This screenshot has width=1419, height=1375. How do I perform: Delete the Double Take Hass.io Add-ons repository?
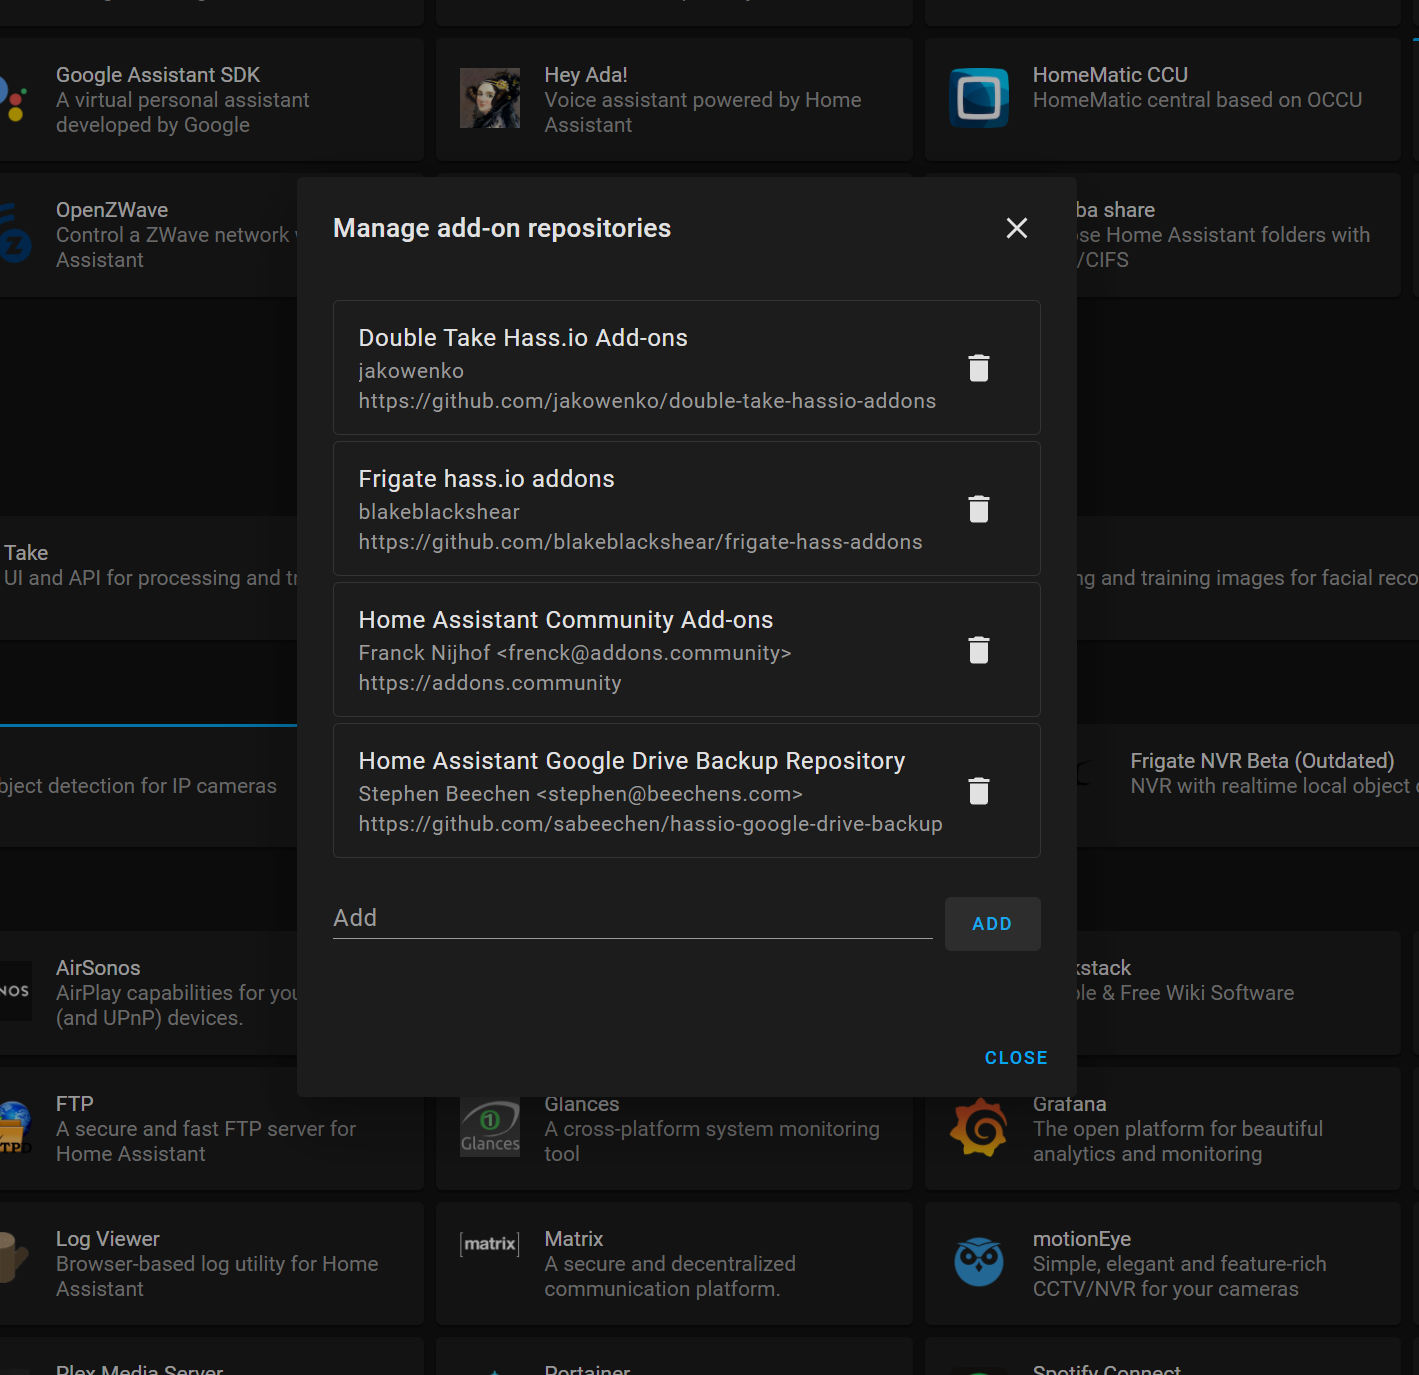coord(979,368)
